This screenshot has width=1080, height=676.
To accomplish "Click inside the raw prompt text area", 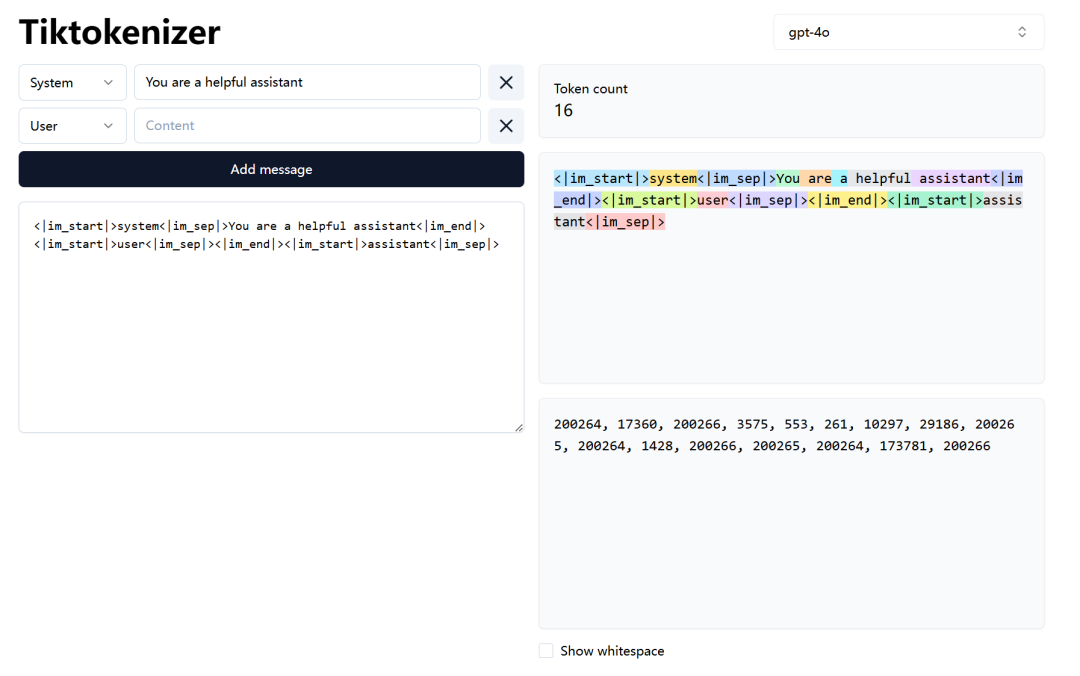I will 271,318.
